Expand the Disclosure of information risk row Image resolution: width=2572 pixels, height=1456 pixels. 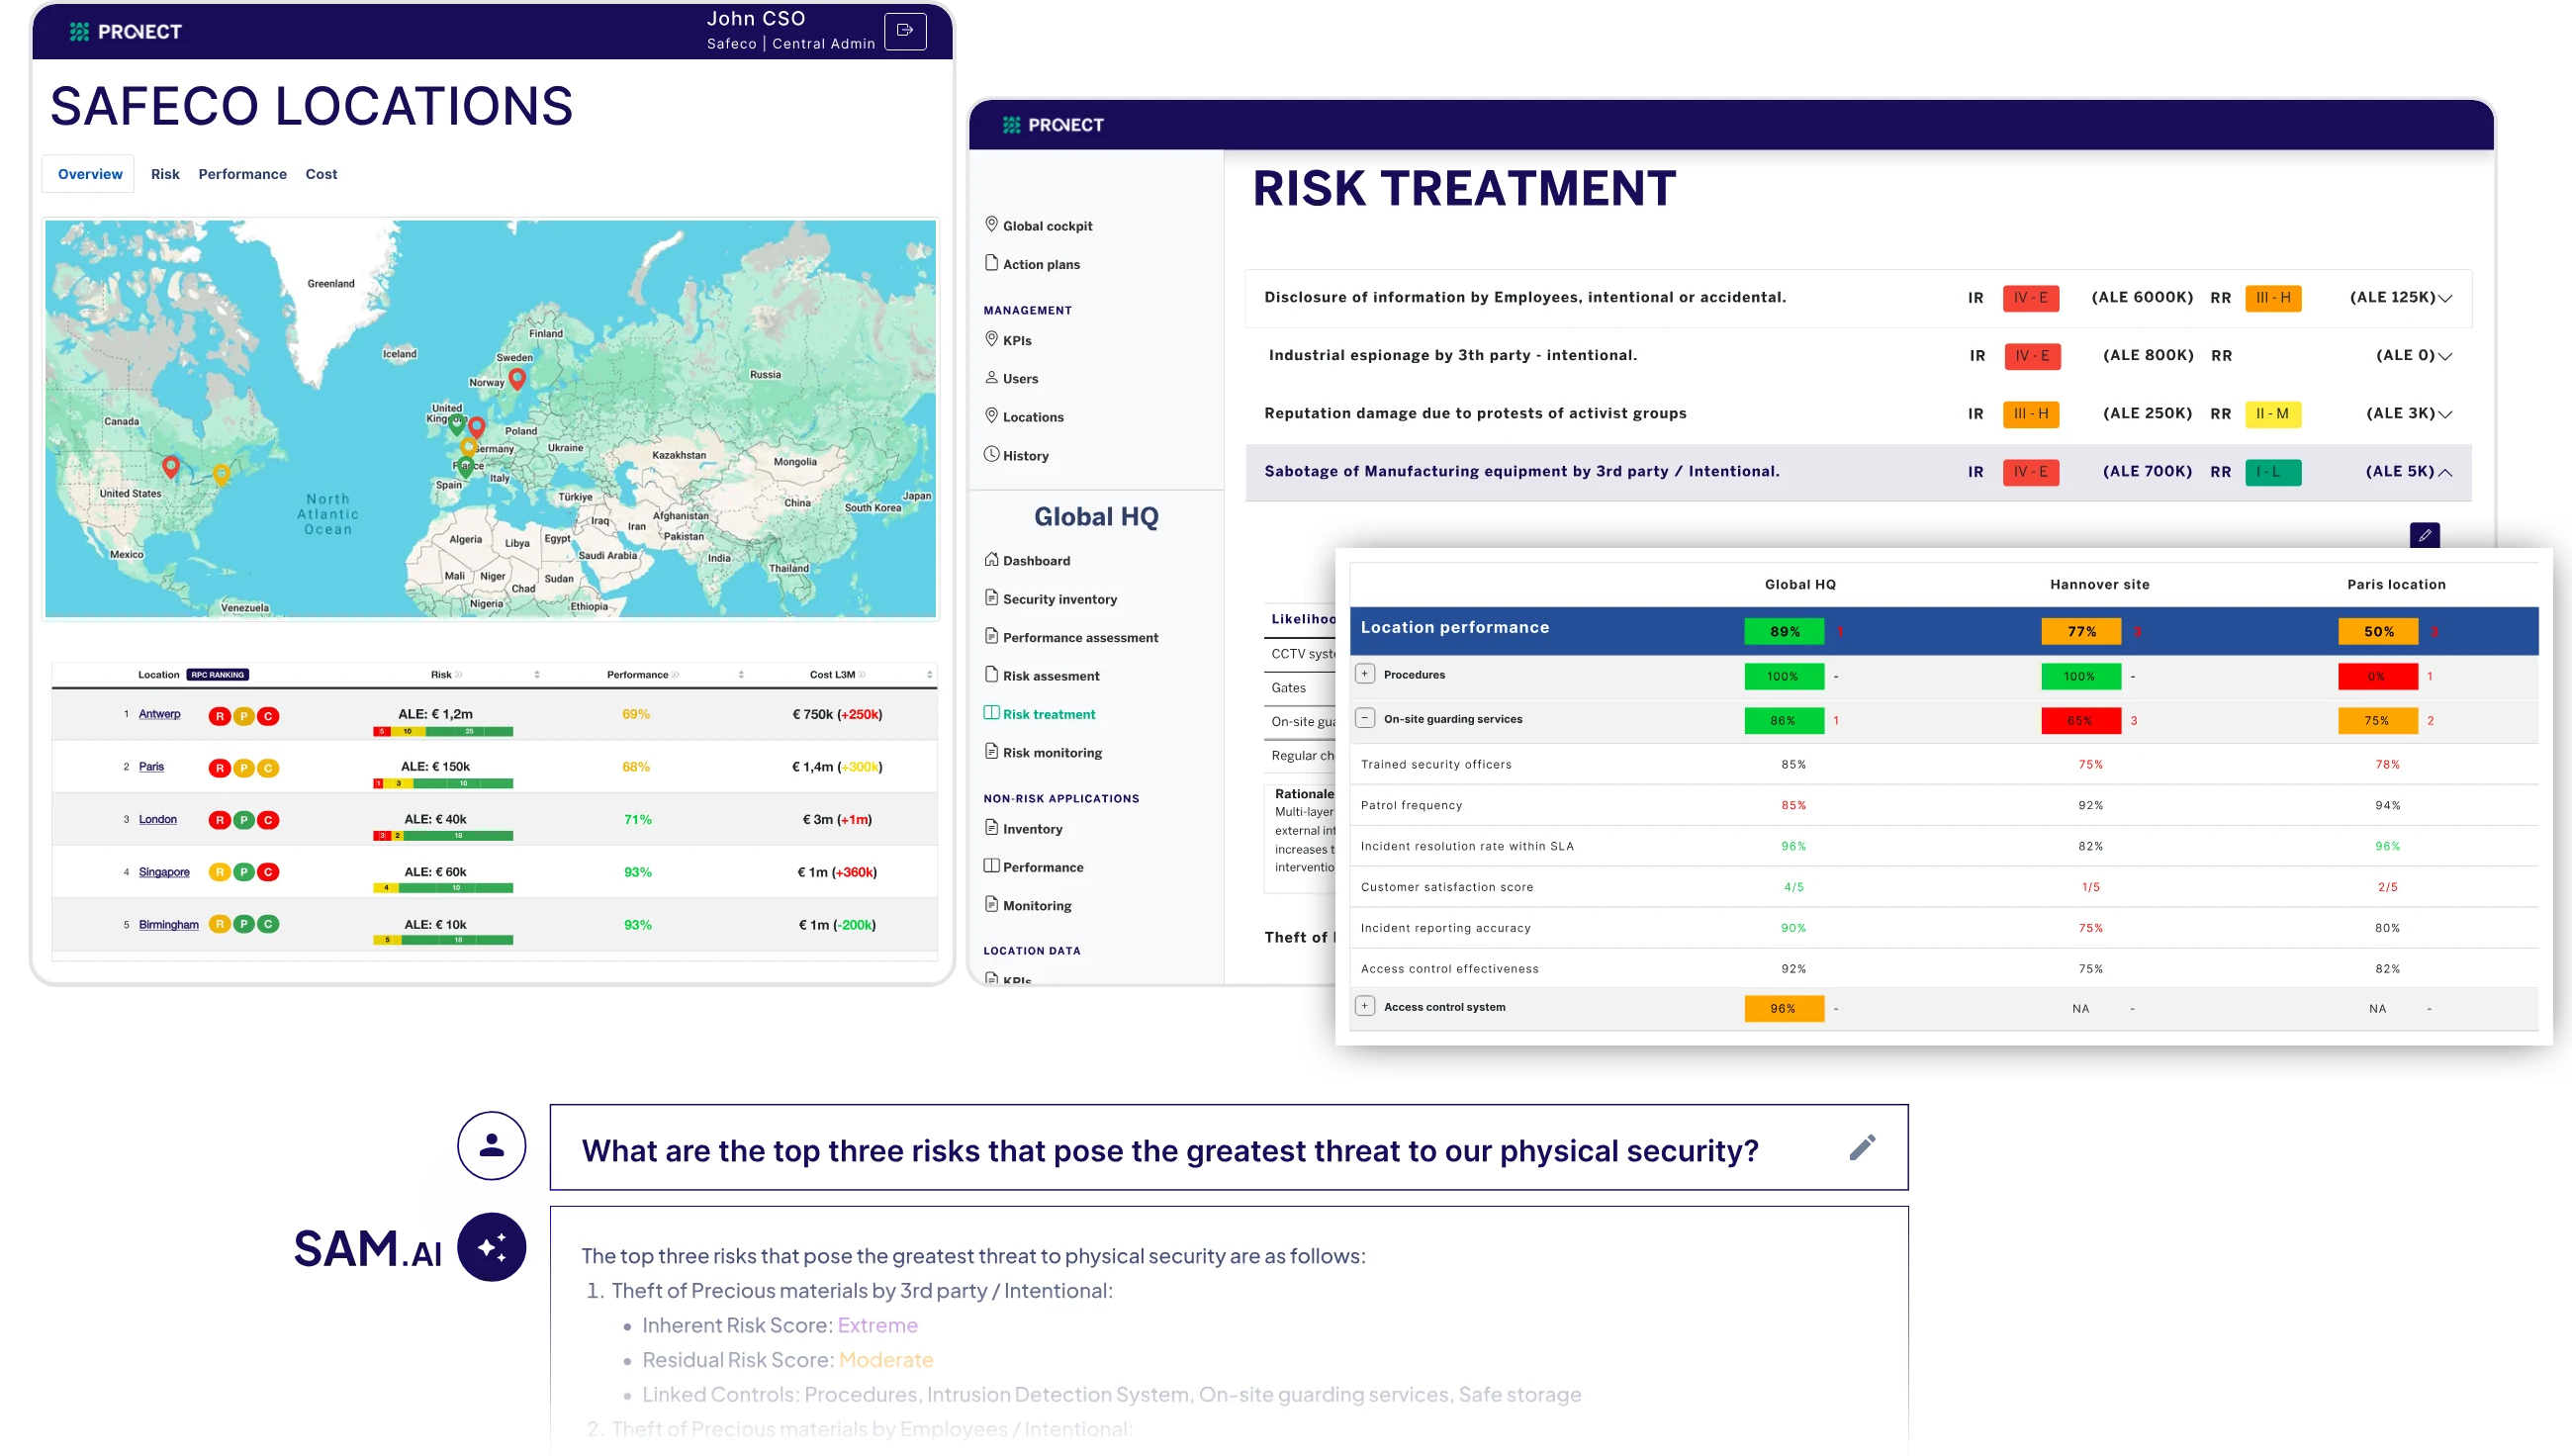click(x=2445, y=298)
